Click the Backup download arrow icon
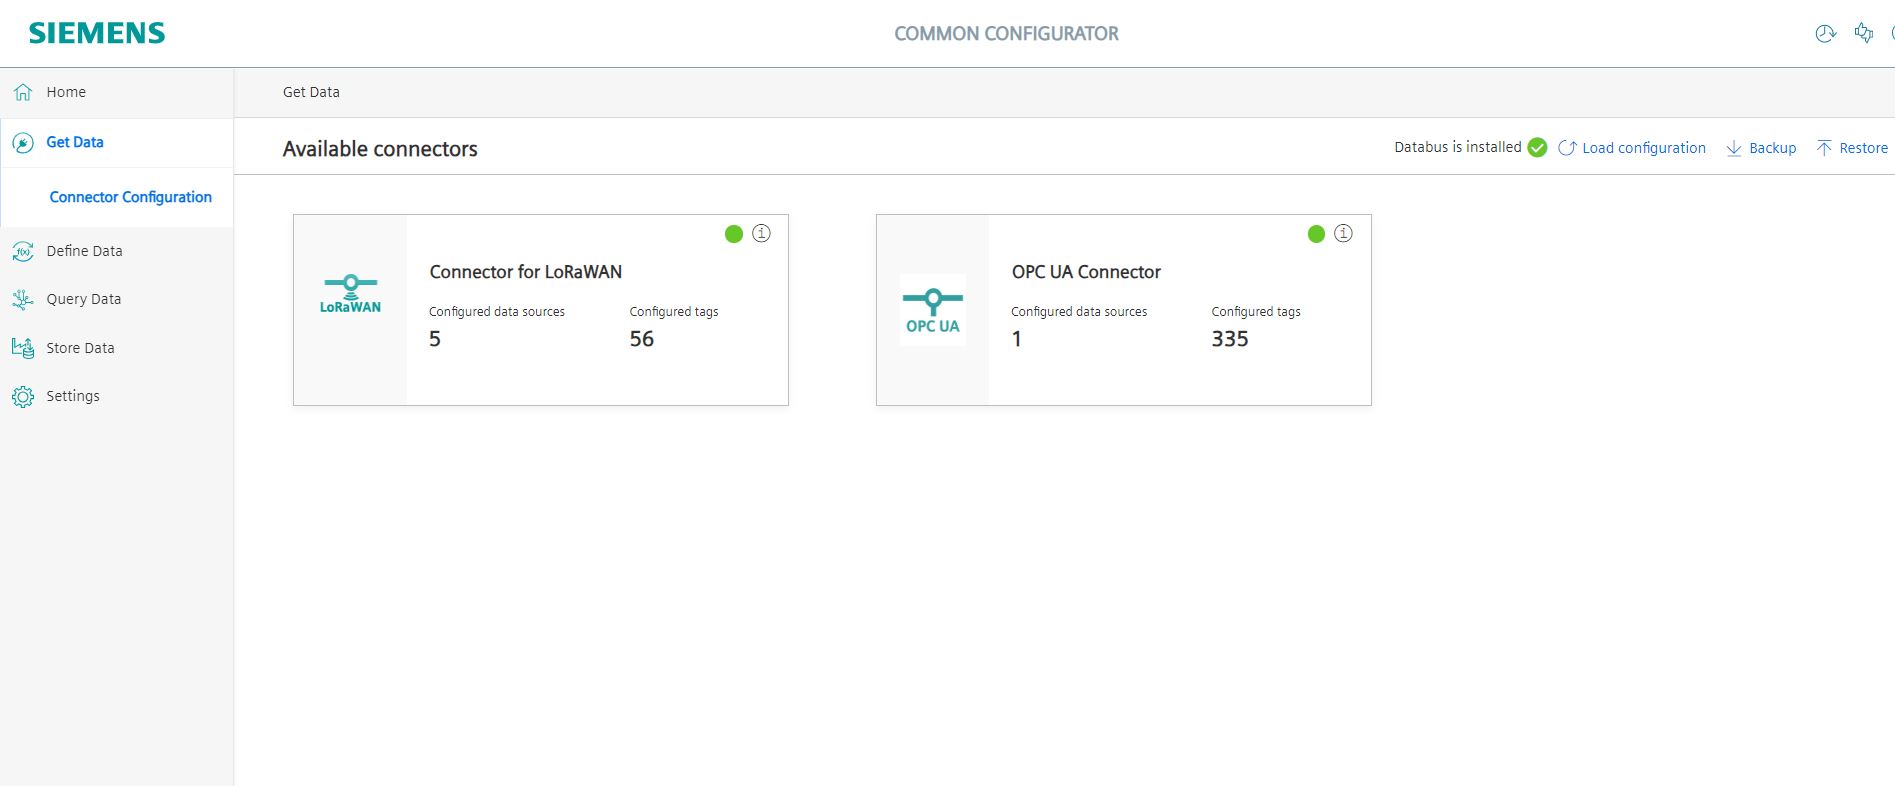Image resolution: width=1895 pixels, height=786 pixels. click(1734, 148)
